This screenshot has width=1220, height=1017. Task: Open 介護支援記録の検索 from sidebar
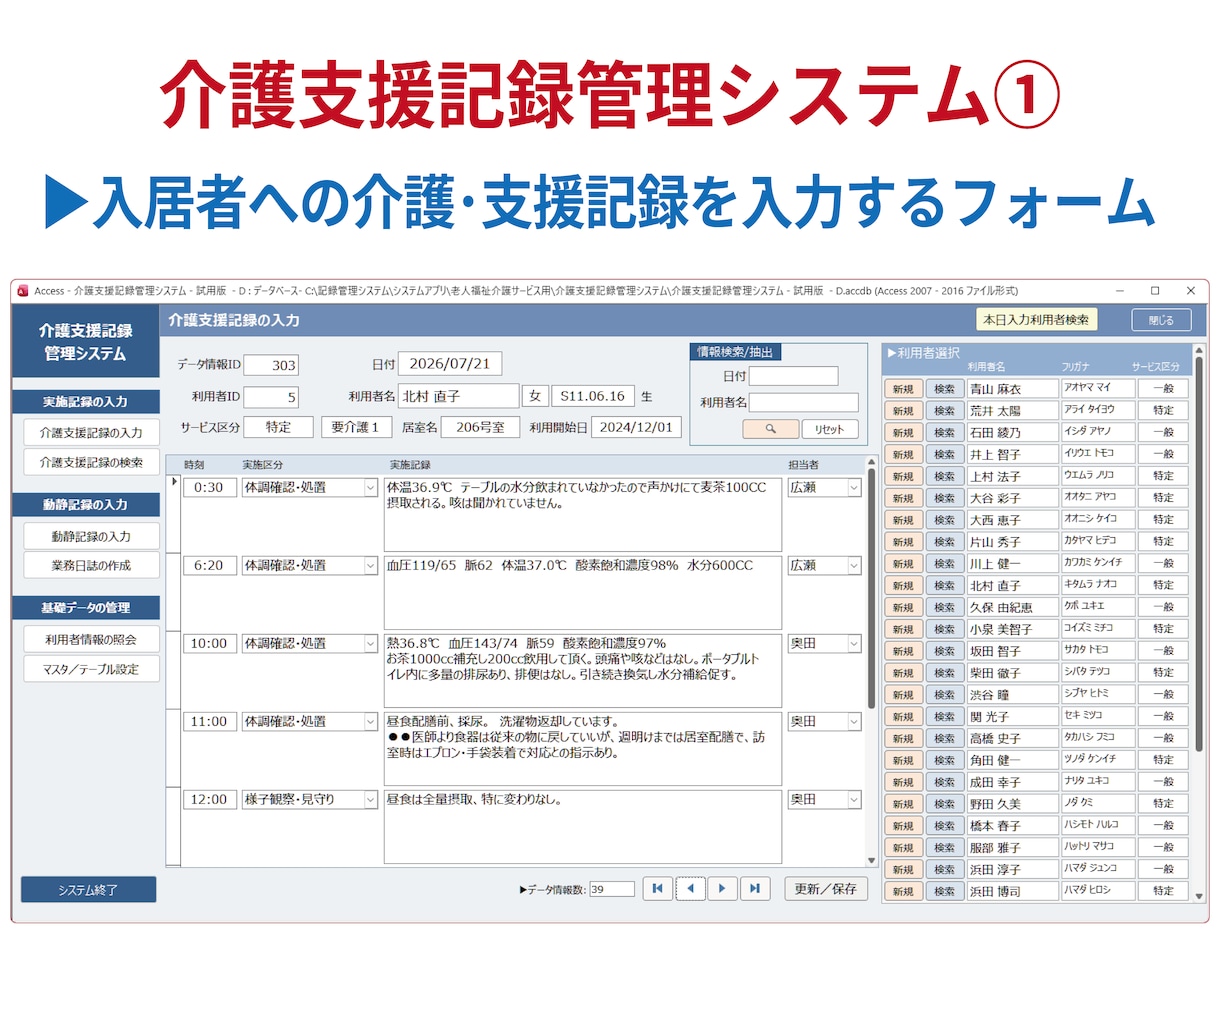point(91,462)
